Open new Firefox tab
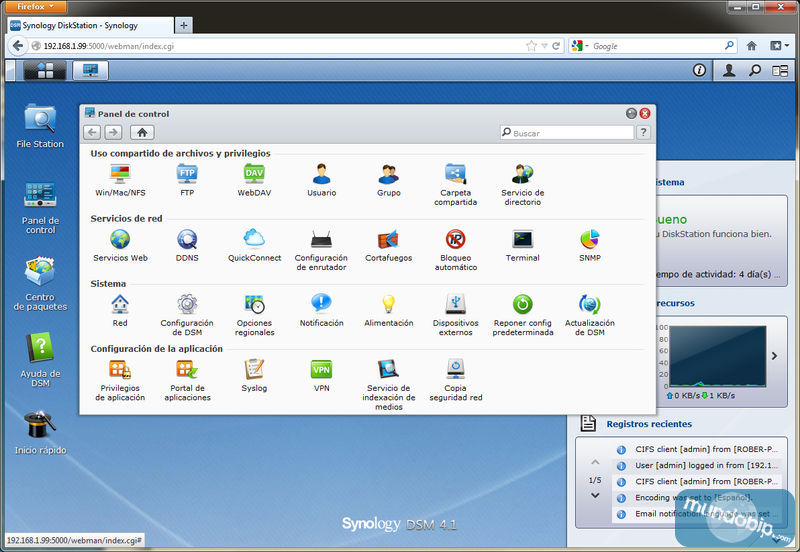The image size is (800, 552). tap(184, 25)
